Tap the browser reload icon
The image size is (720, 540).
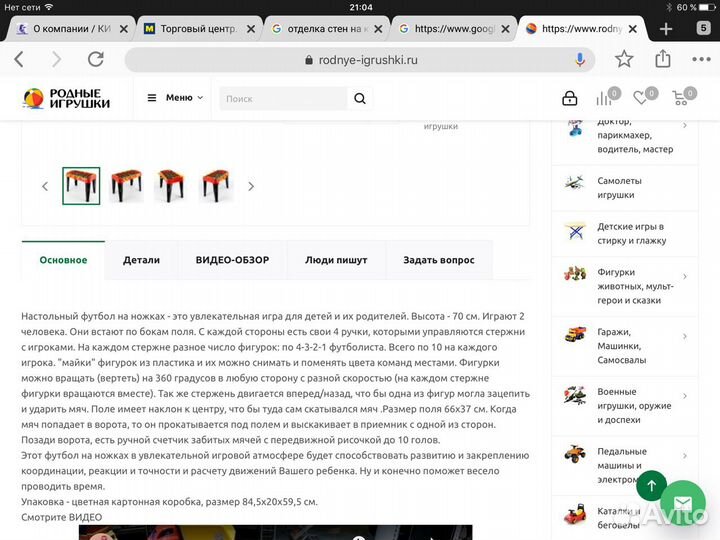click(x=96, y=59)
